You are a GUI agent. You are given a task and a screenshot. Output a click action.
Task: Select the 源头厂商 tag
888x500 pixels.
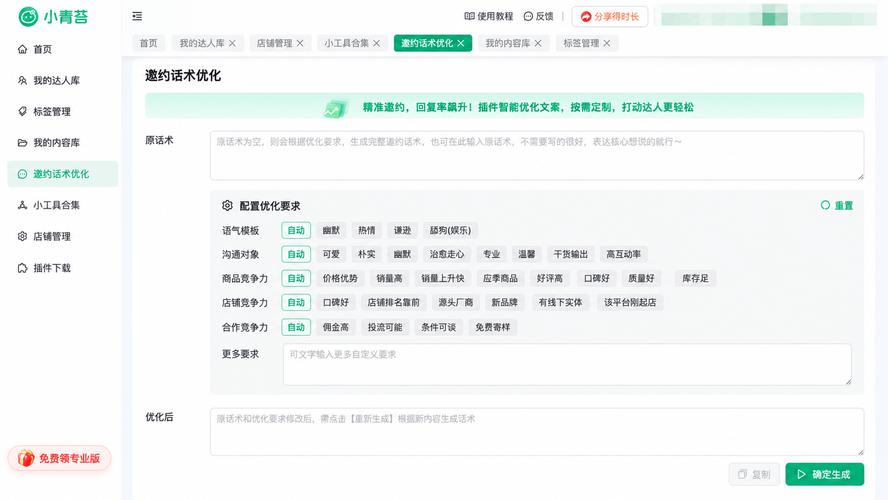[x=456, y=302]
